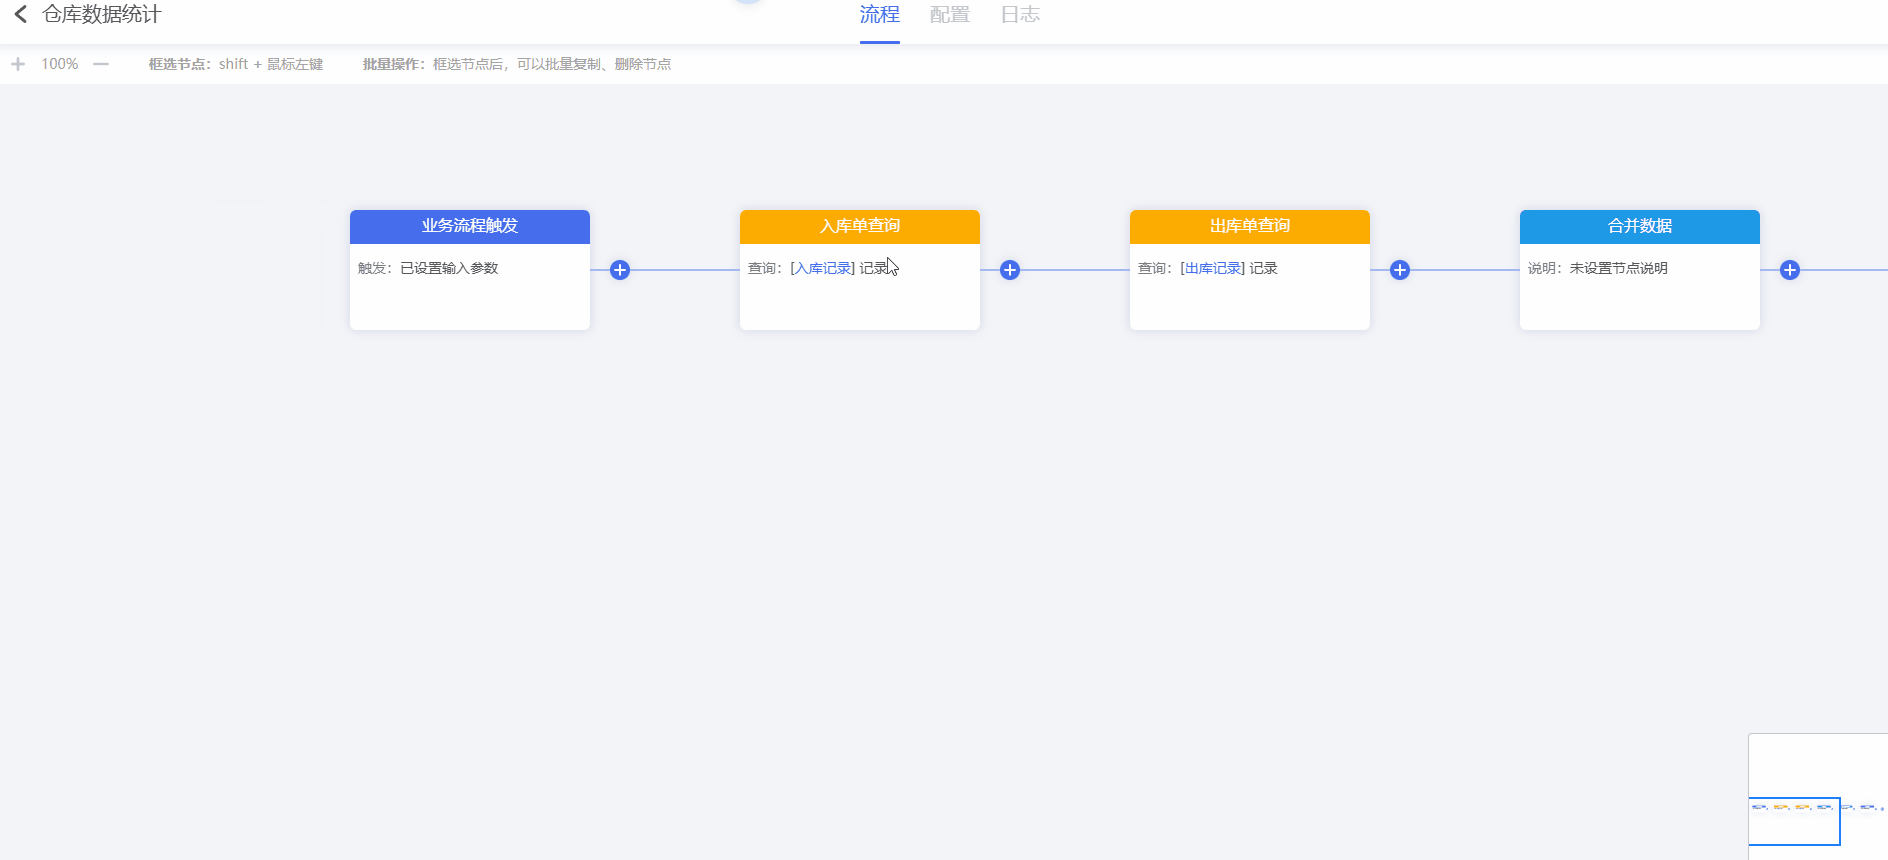Select the 业务流程触发 node header

(x=470, y=226)
